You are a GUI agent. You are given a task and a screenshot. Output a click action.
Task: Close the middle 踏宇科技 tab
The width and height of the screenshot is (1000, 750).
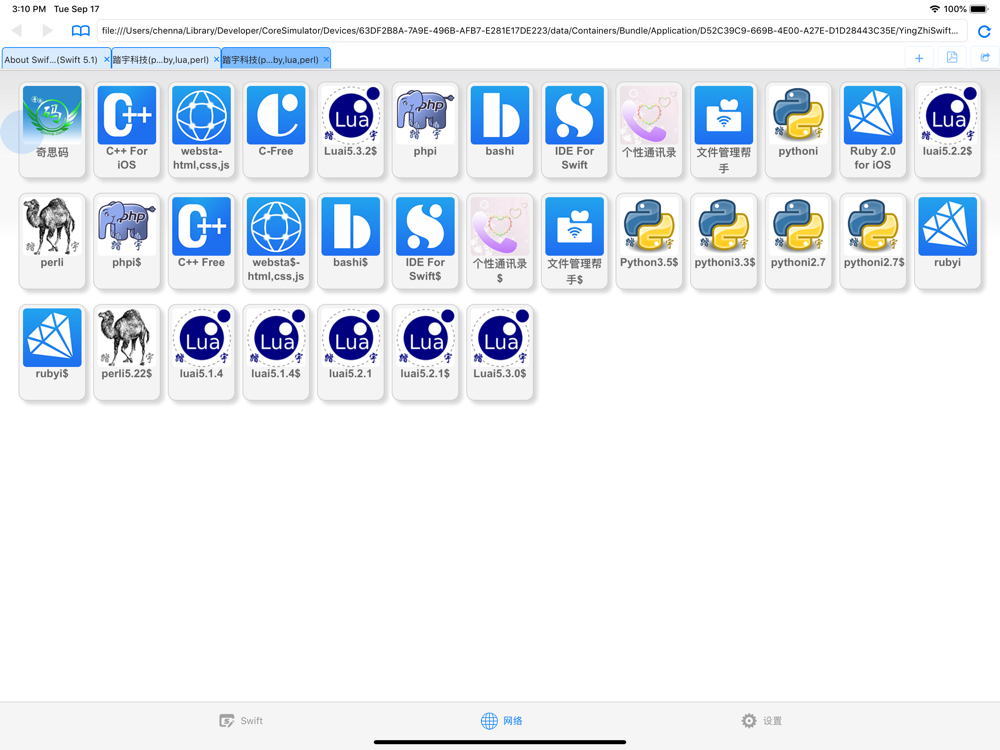216,59
